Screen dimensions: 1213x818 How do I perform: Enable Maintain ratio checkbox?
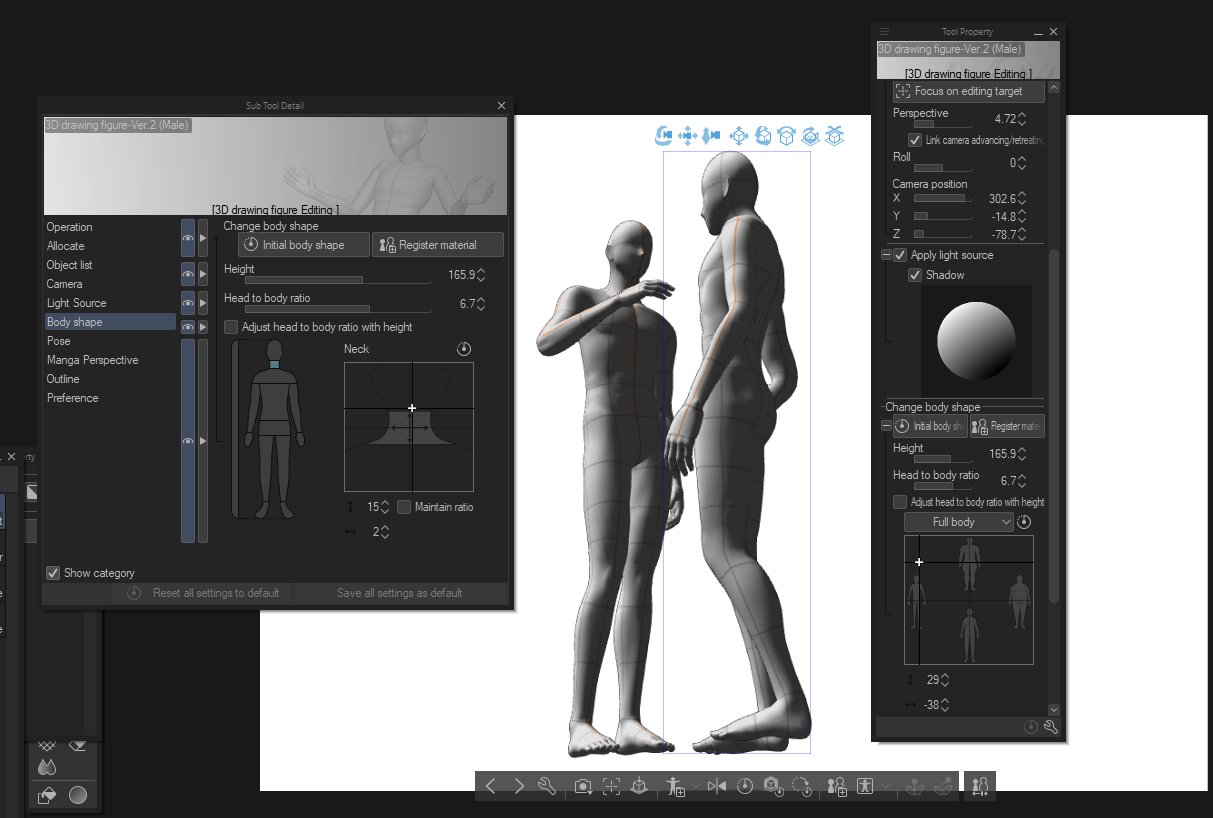pyautogui.click(x=404, y=507)
